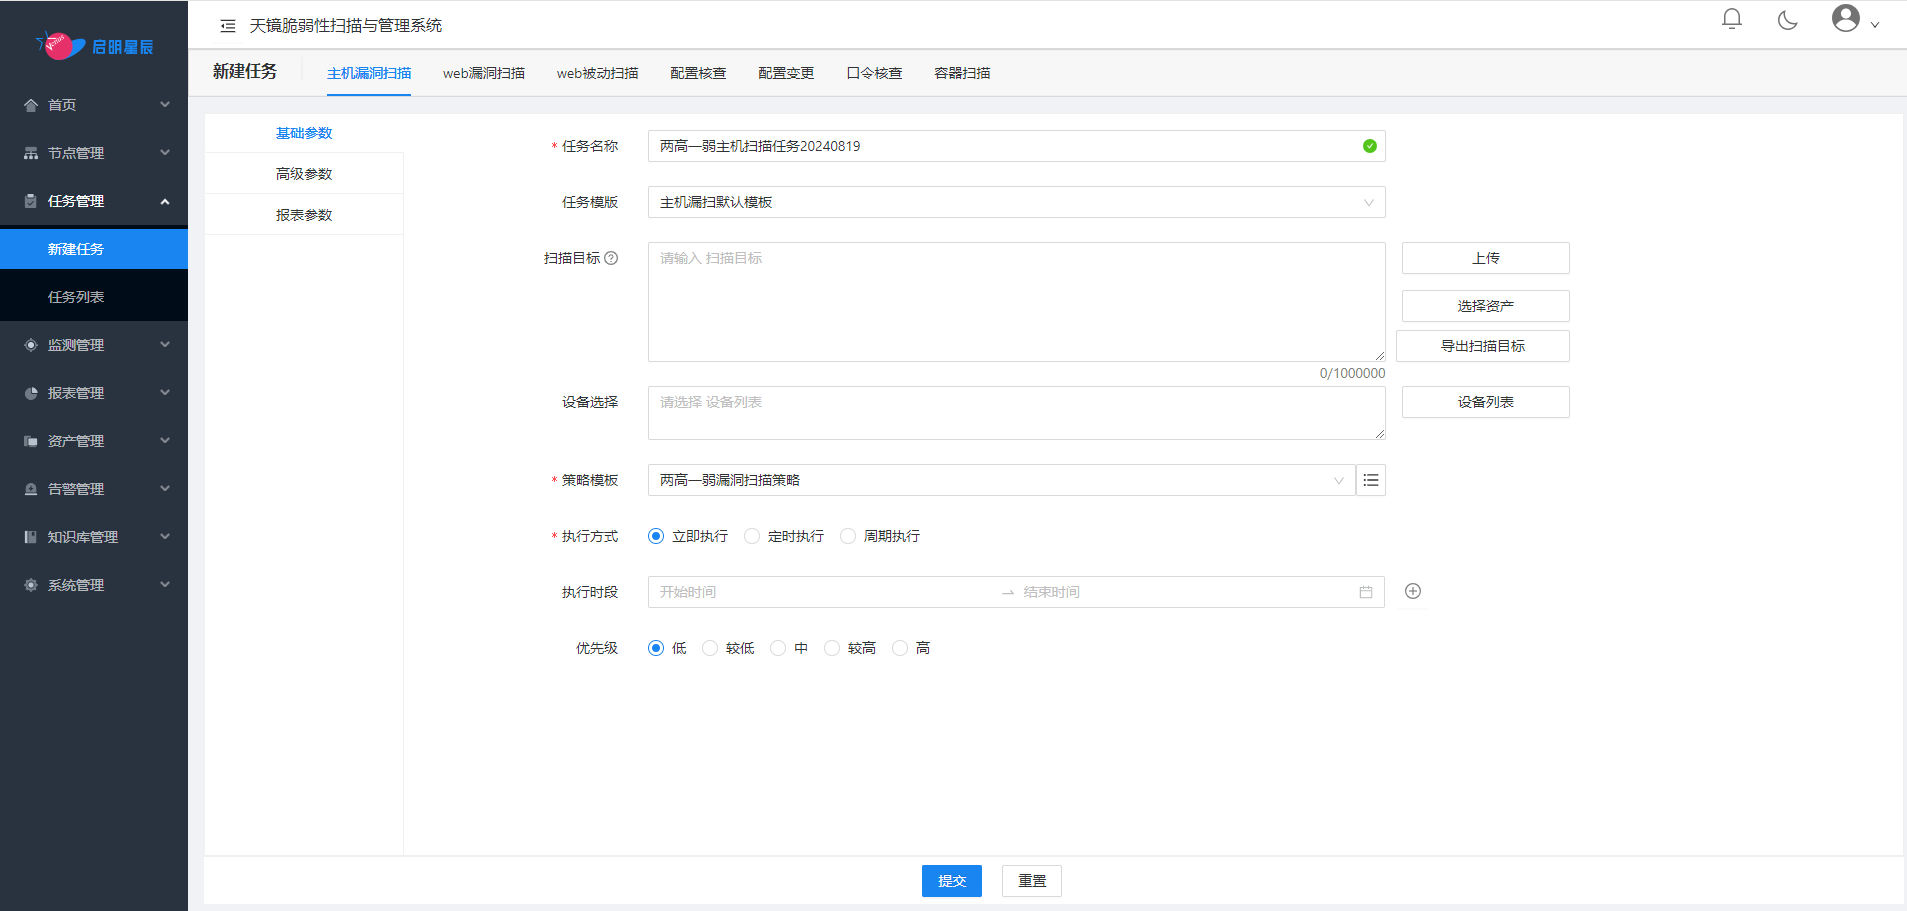This screenshot has width=1907, height=911.
Task: Click inside the 扫描目标 input area
Action: (1015, 302)
